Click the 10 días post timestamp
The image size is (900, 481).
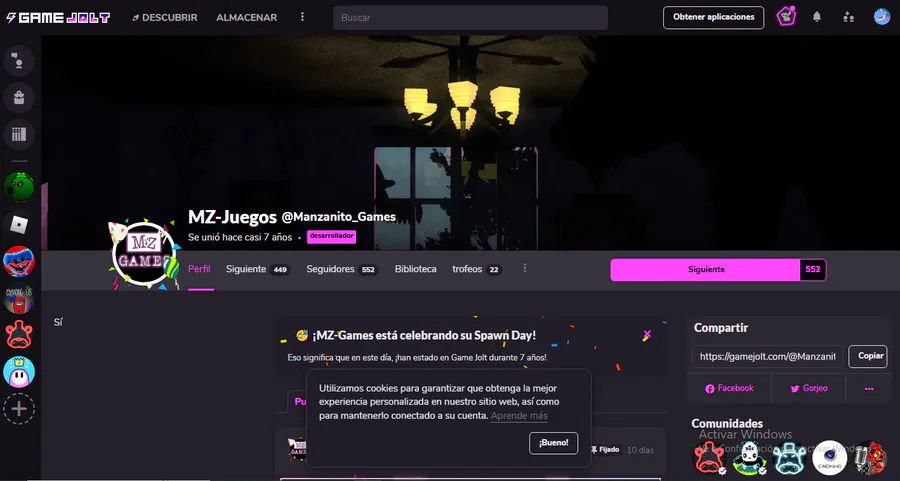click(640, 450)
